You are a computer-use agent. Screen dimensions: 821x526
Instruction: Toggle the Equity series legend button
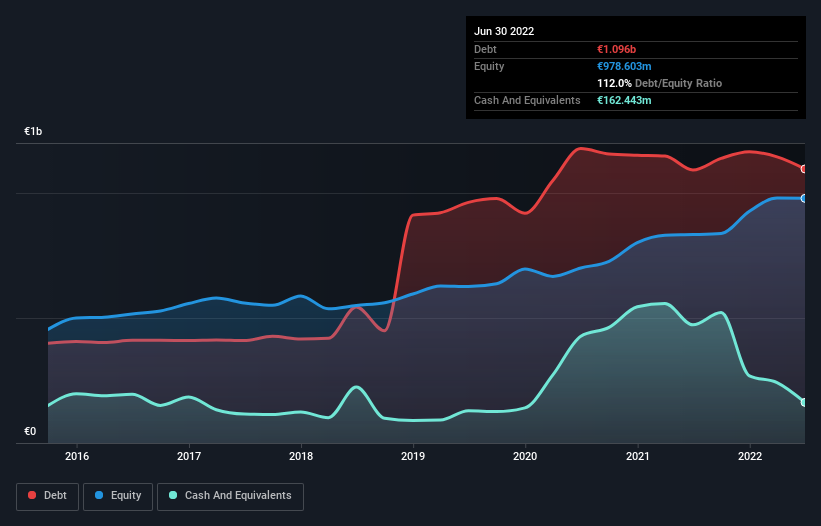point(118,496)
